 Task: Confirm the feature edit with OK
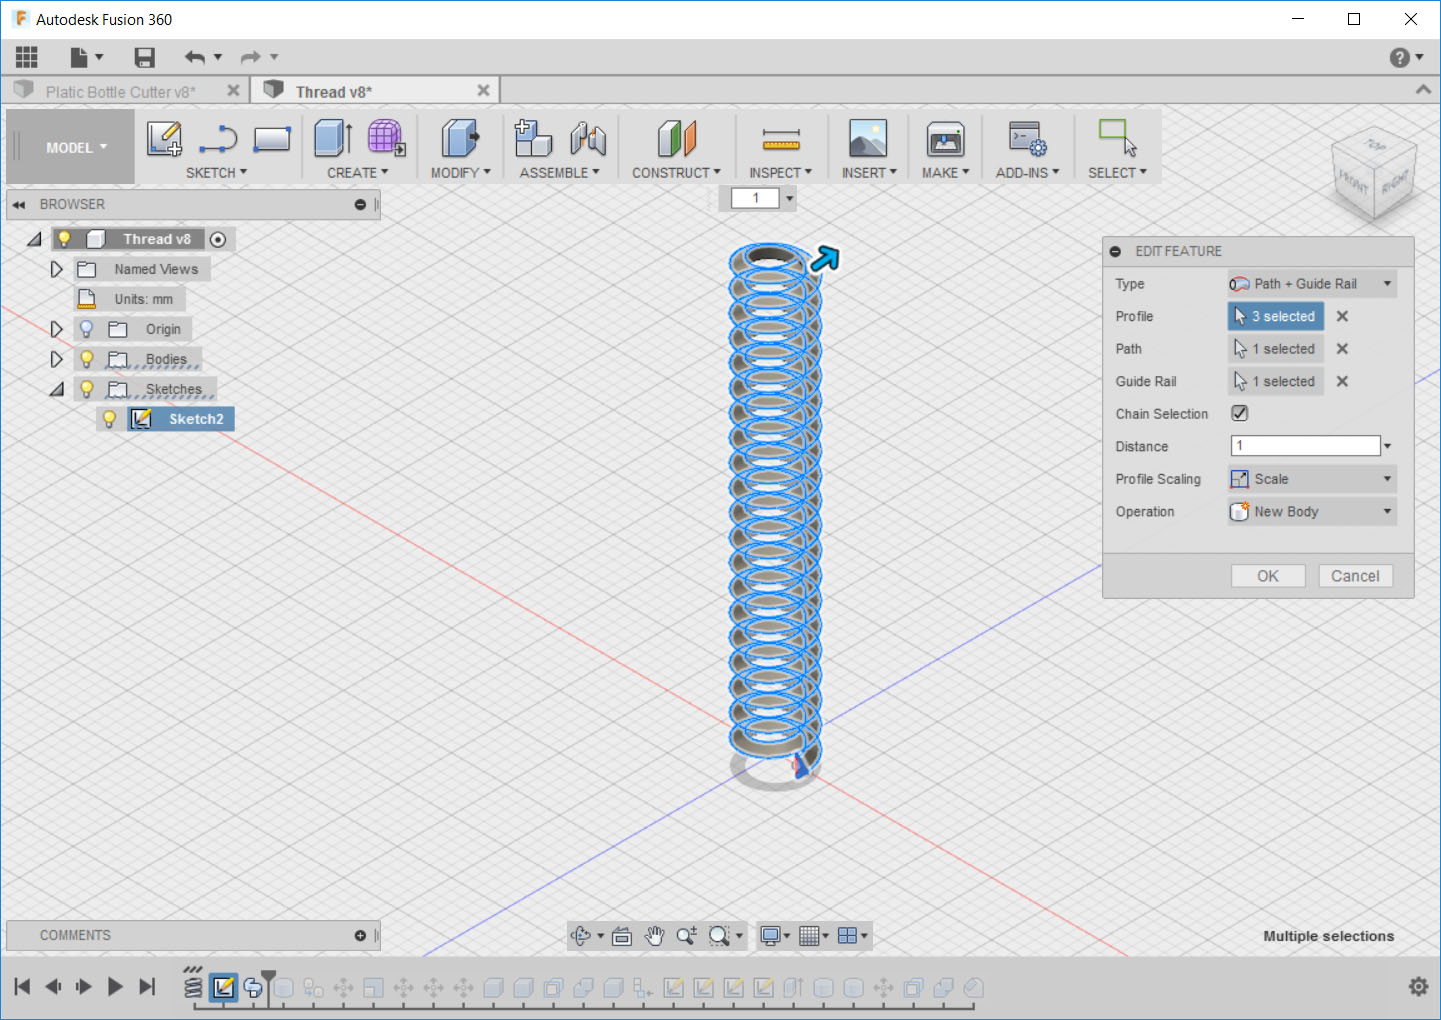1267,575
